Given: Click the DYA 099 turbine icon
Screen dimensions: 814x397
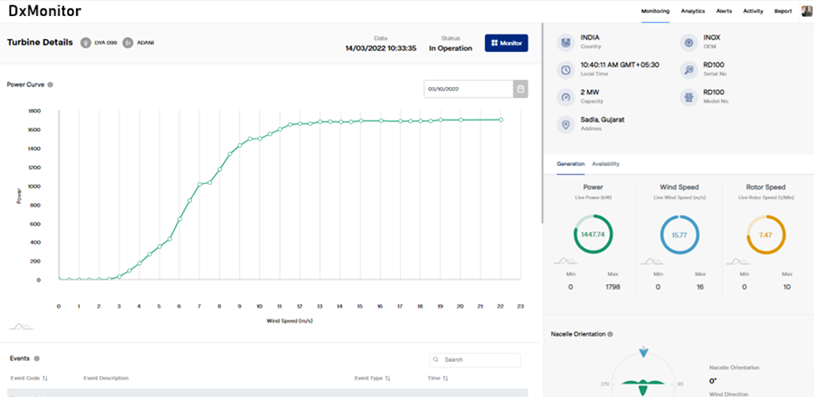Looking at the screenshot, I should tap(86, 43).
